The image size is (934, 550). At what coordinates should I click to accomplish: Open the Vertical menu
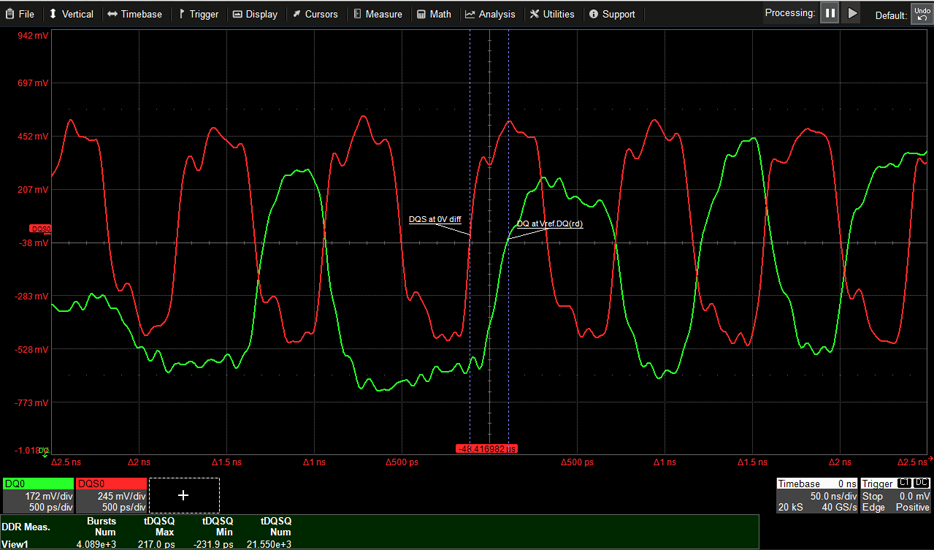[71, 14]
